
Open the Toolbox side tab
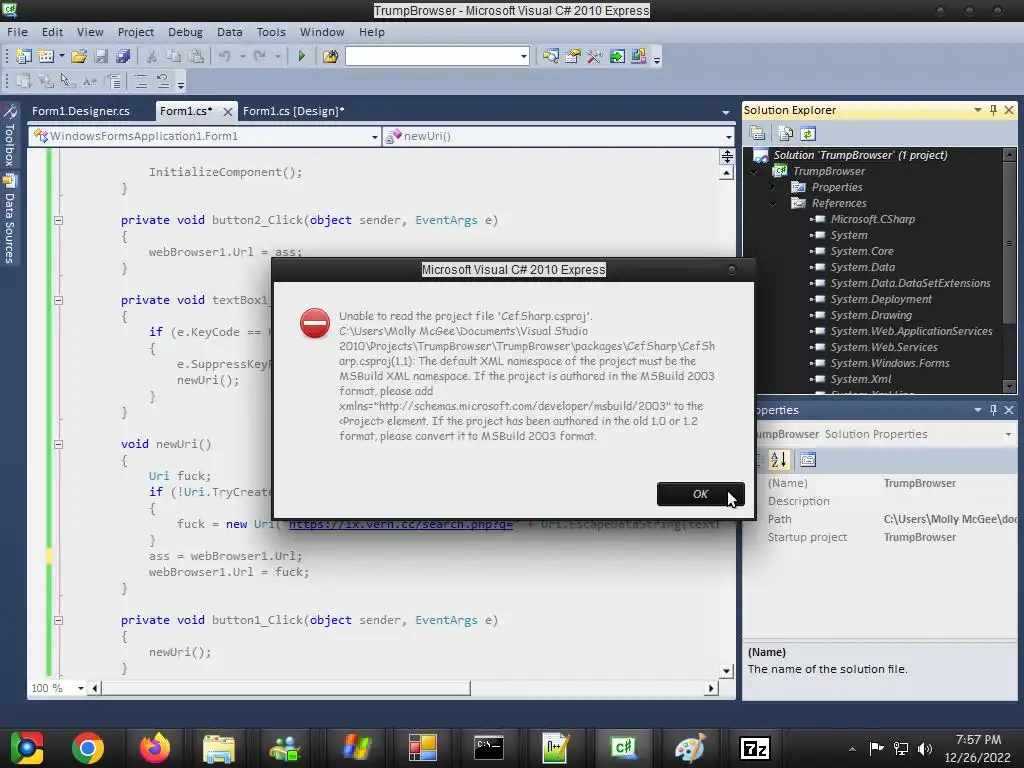(9, 136)
